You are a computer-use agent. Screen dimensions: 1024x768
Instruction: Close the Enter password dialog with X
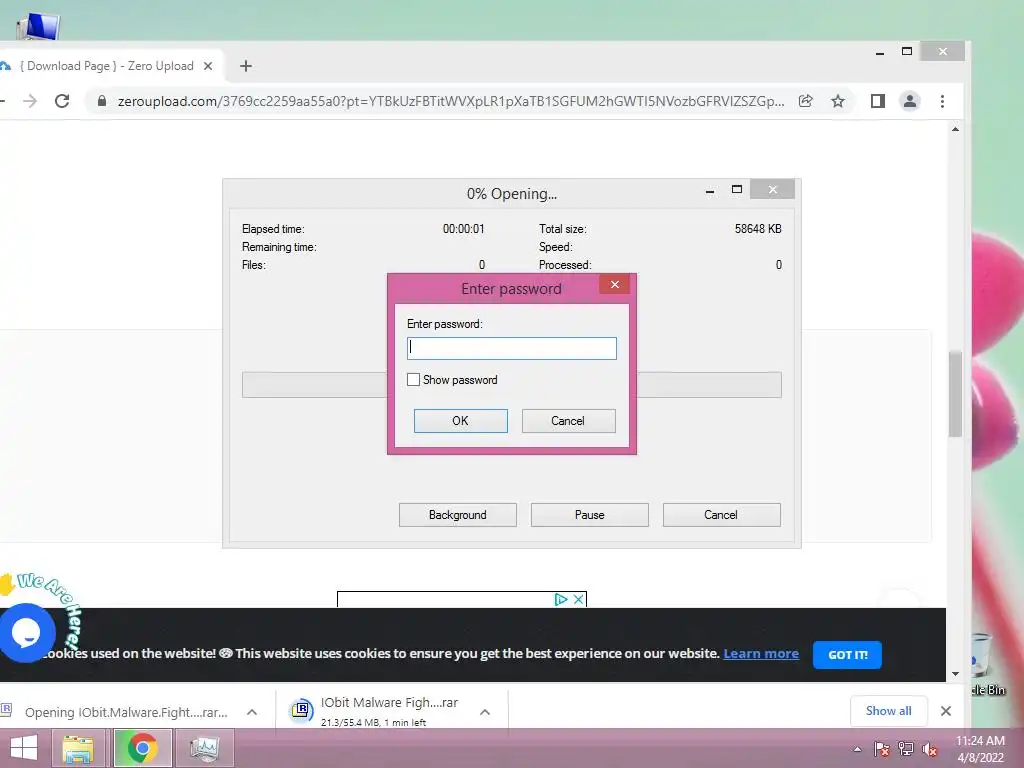pos(615,284)
